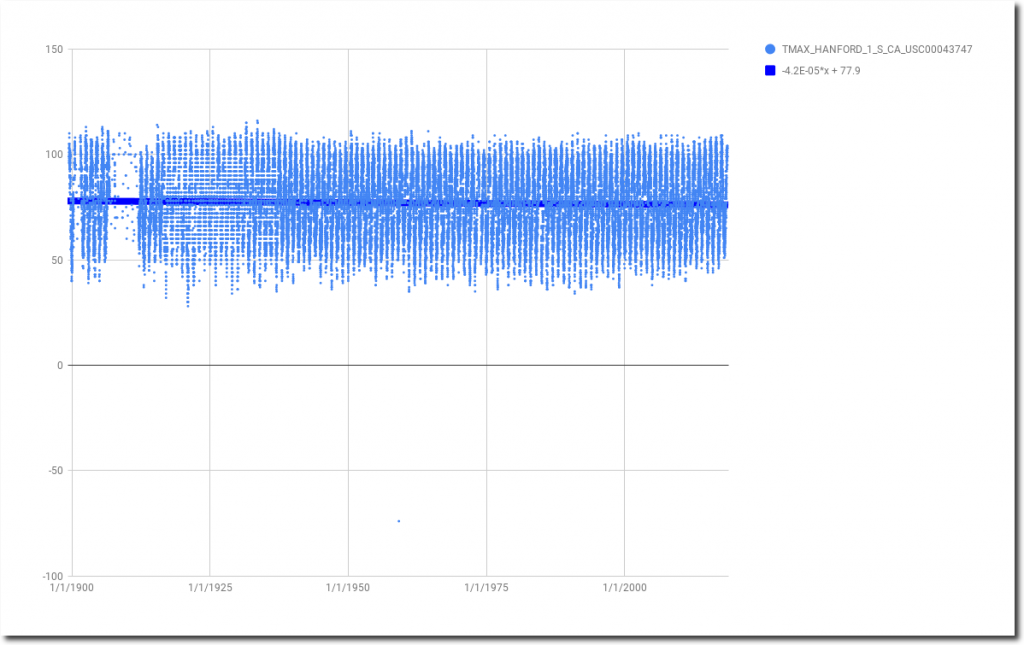Click the 1/1/1975 date label on horizontal axis
1024x645 pixels.
pos(486,588)
